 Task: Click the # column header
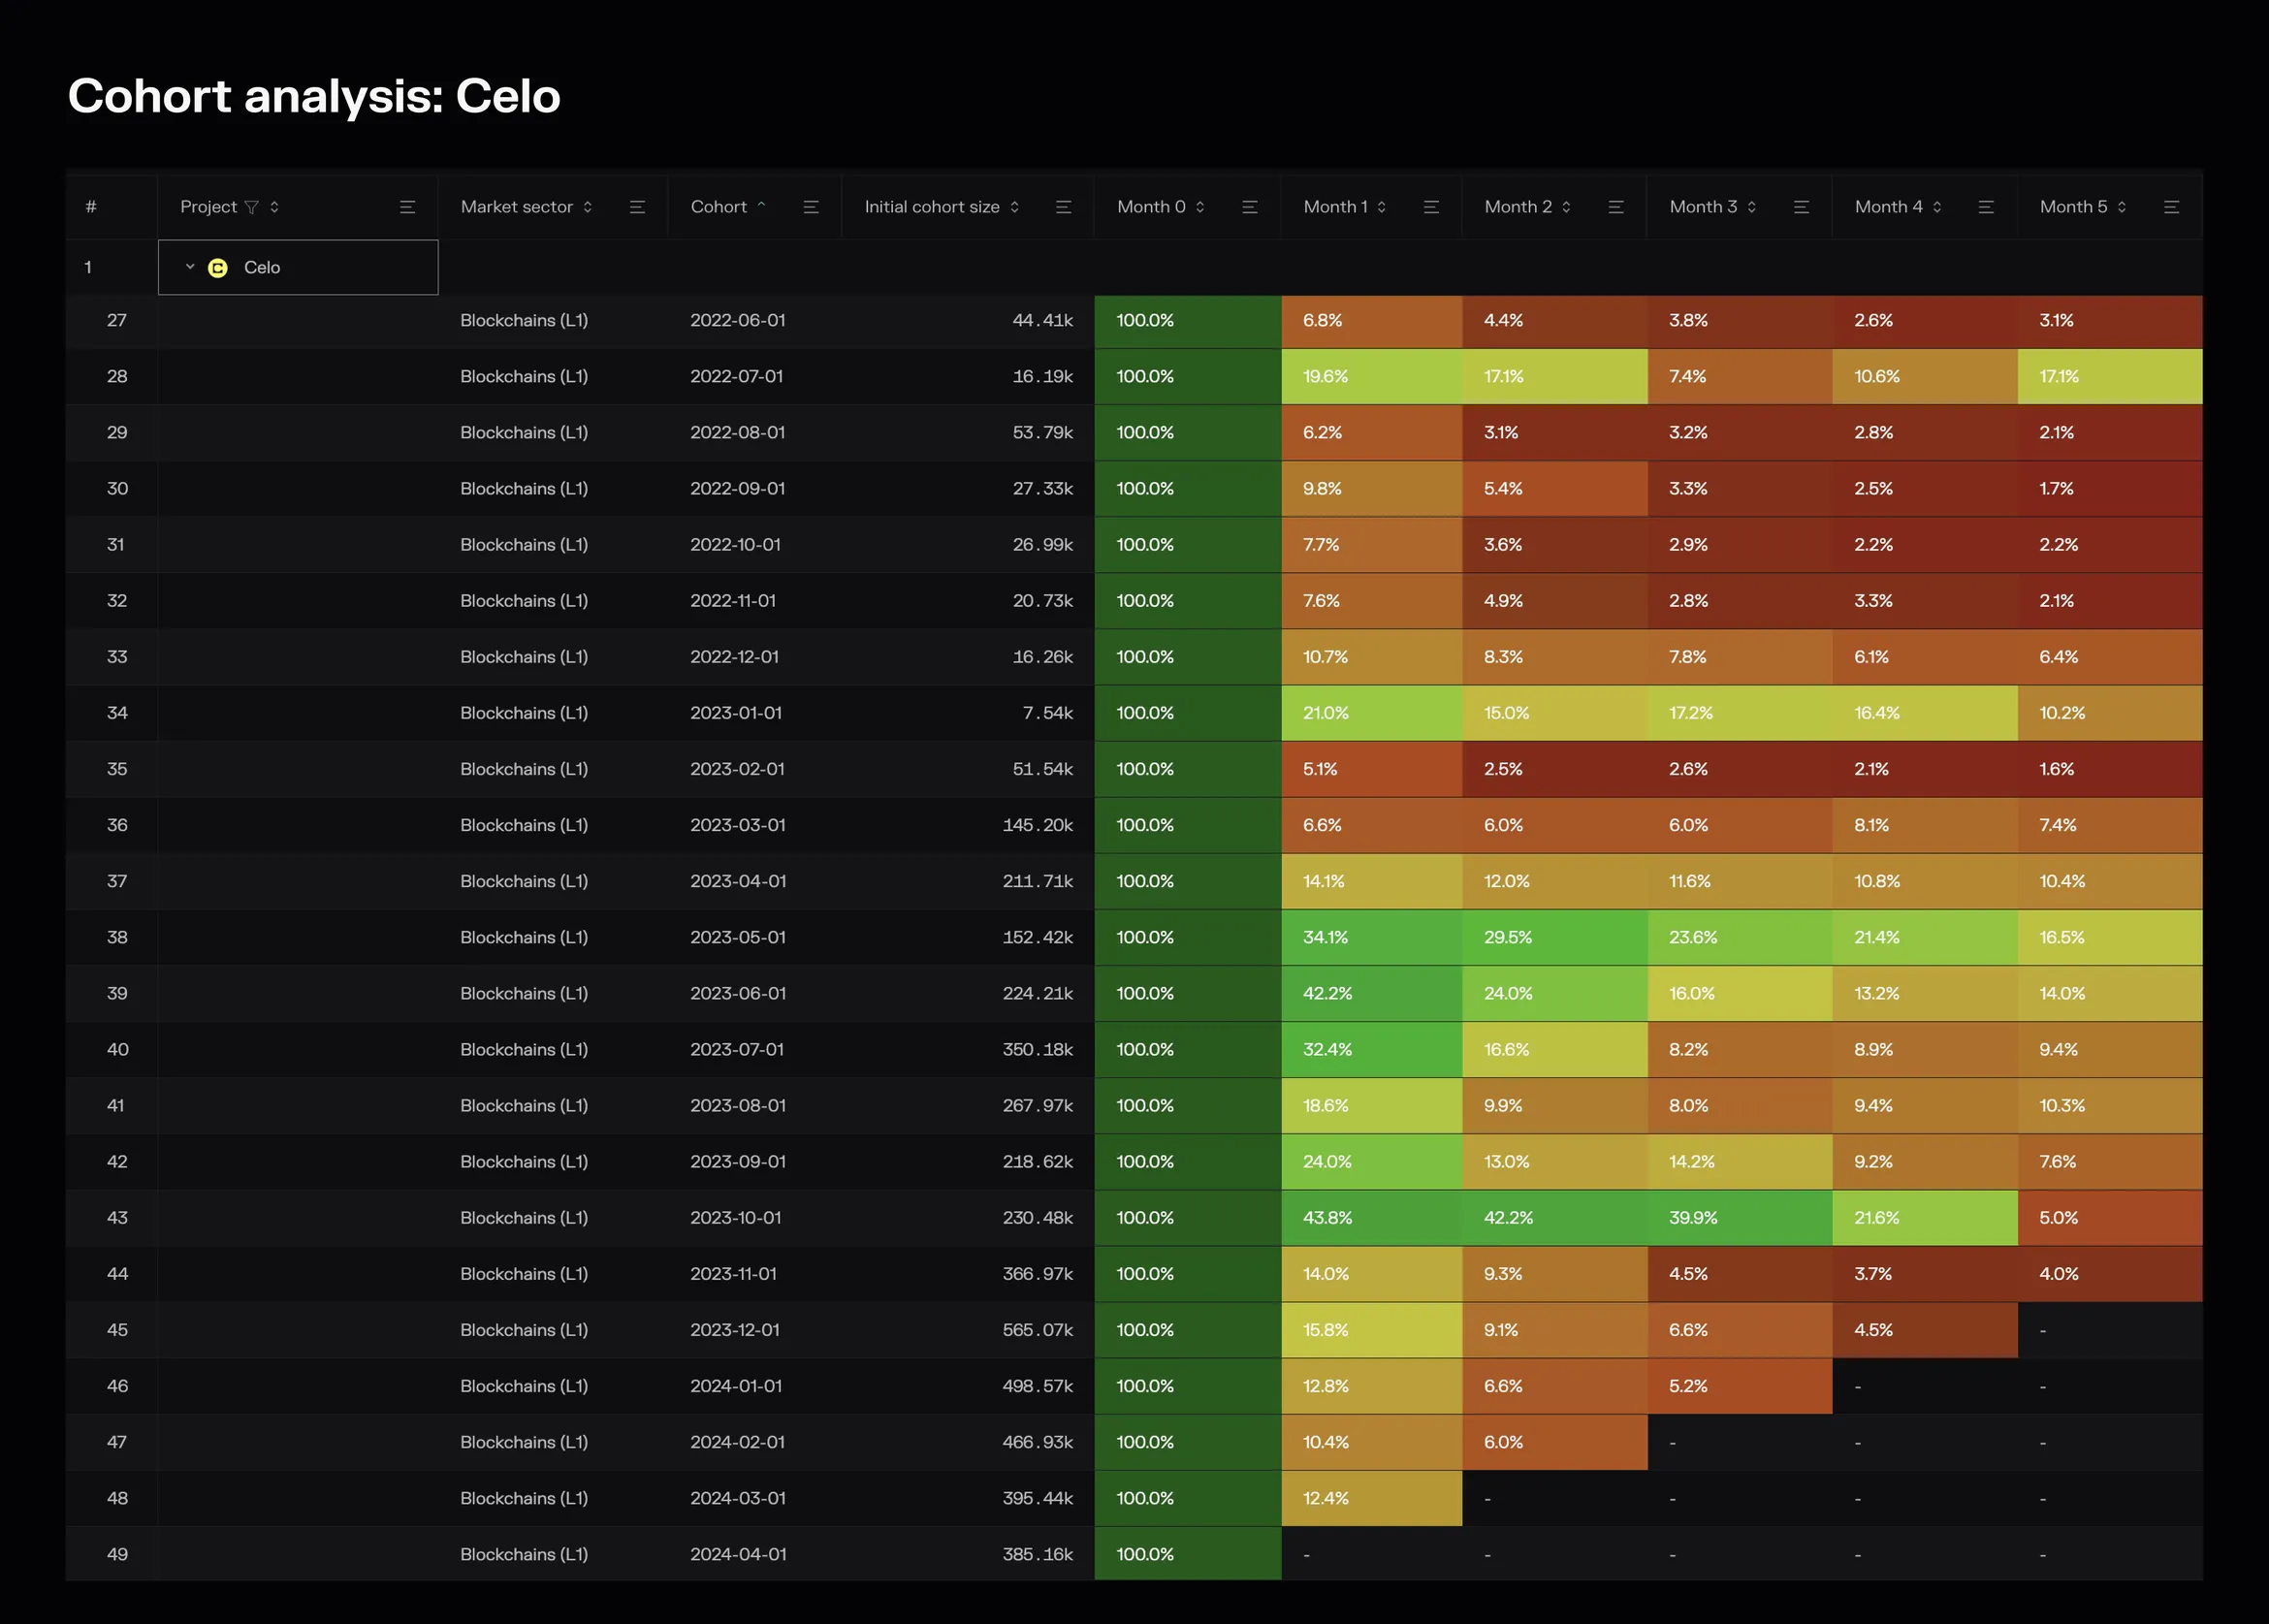[x=91, y=207]
